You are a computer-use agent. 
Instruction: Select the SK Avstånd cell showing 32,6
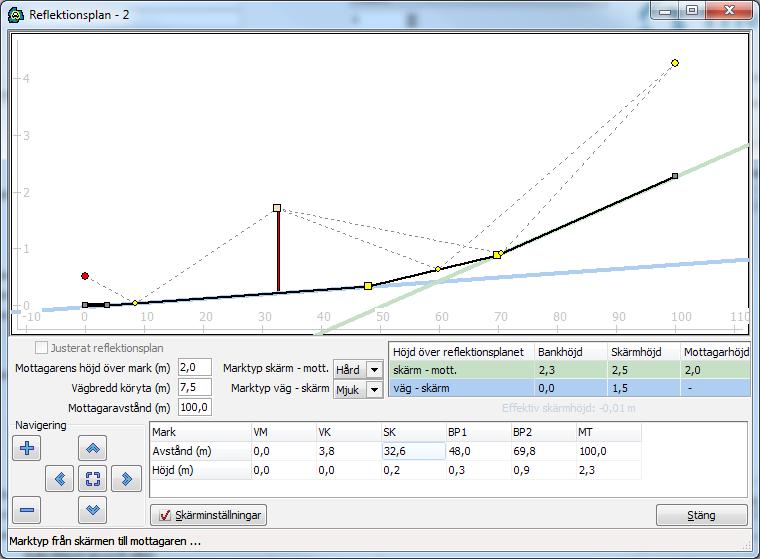pyautogui.click(x=413, y=451)
